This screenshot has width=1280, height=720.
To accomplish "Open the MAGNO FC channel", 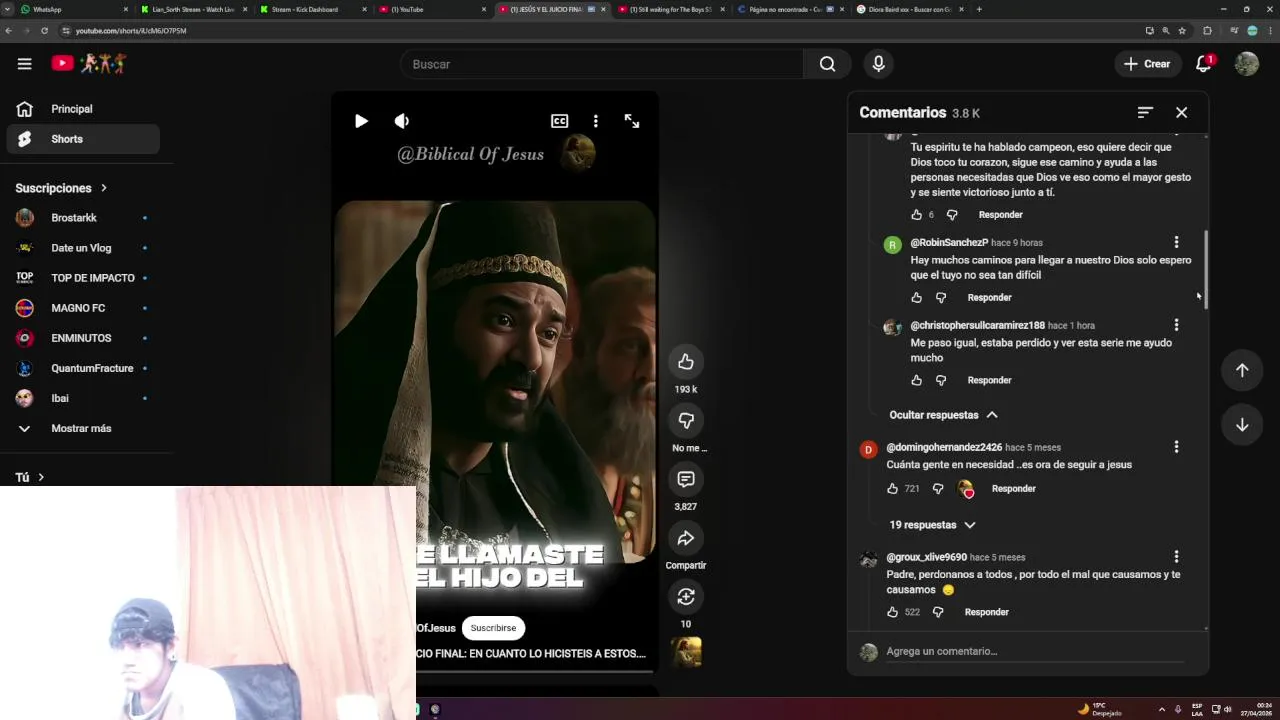I will pyautogui.click(x=83, y=308).
